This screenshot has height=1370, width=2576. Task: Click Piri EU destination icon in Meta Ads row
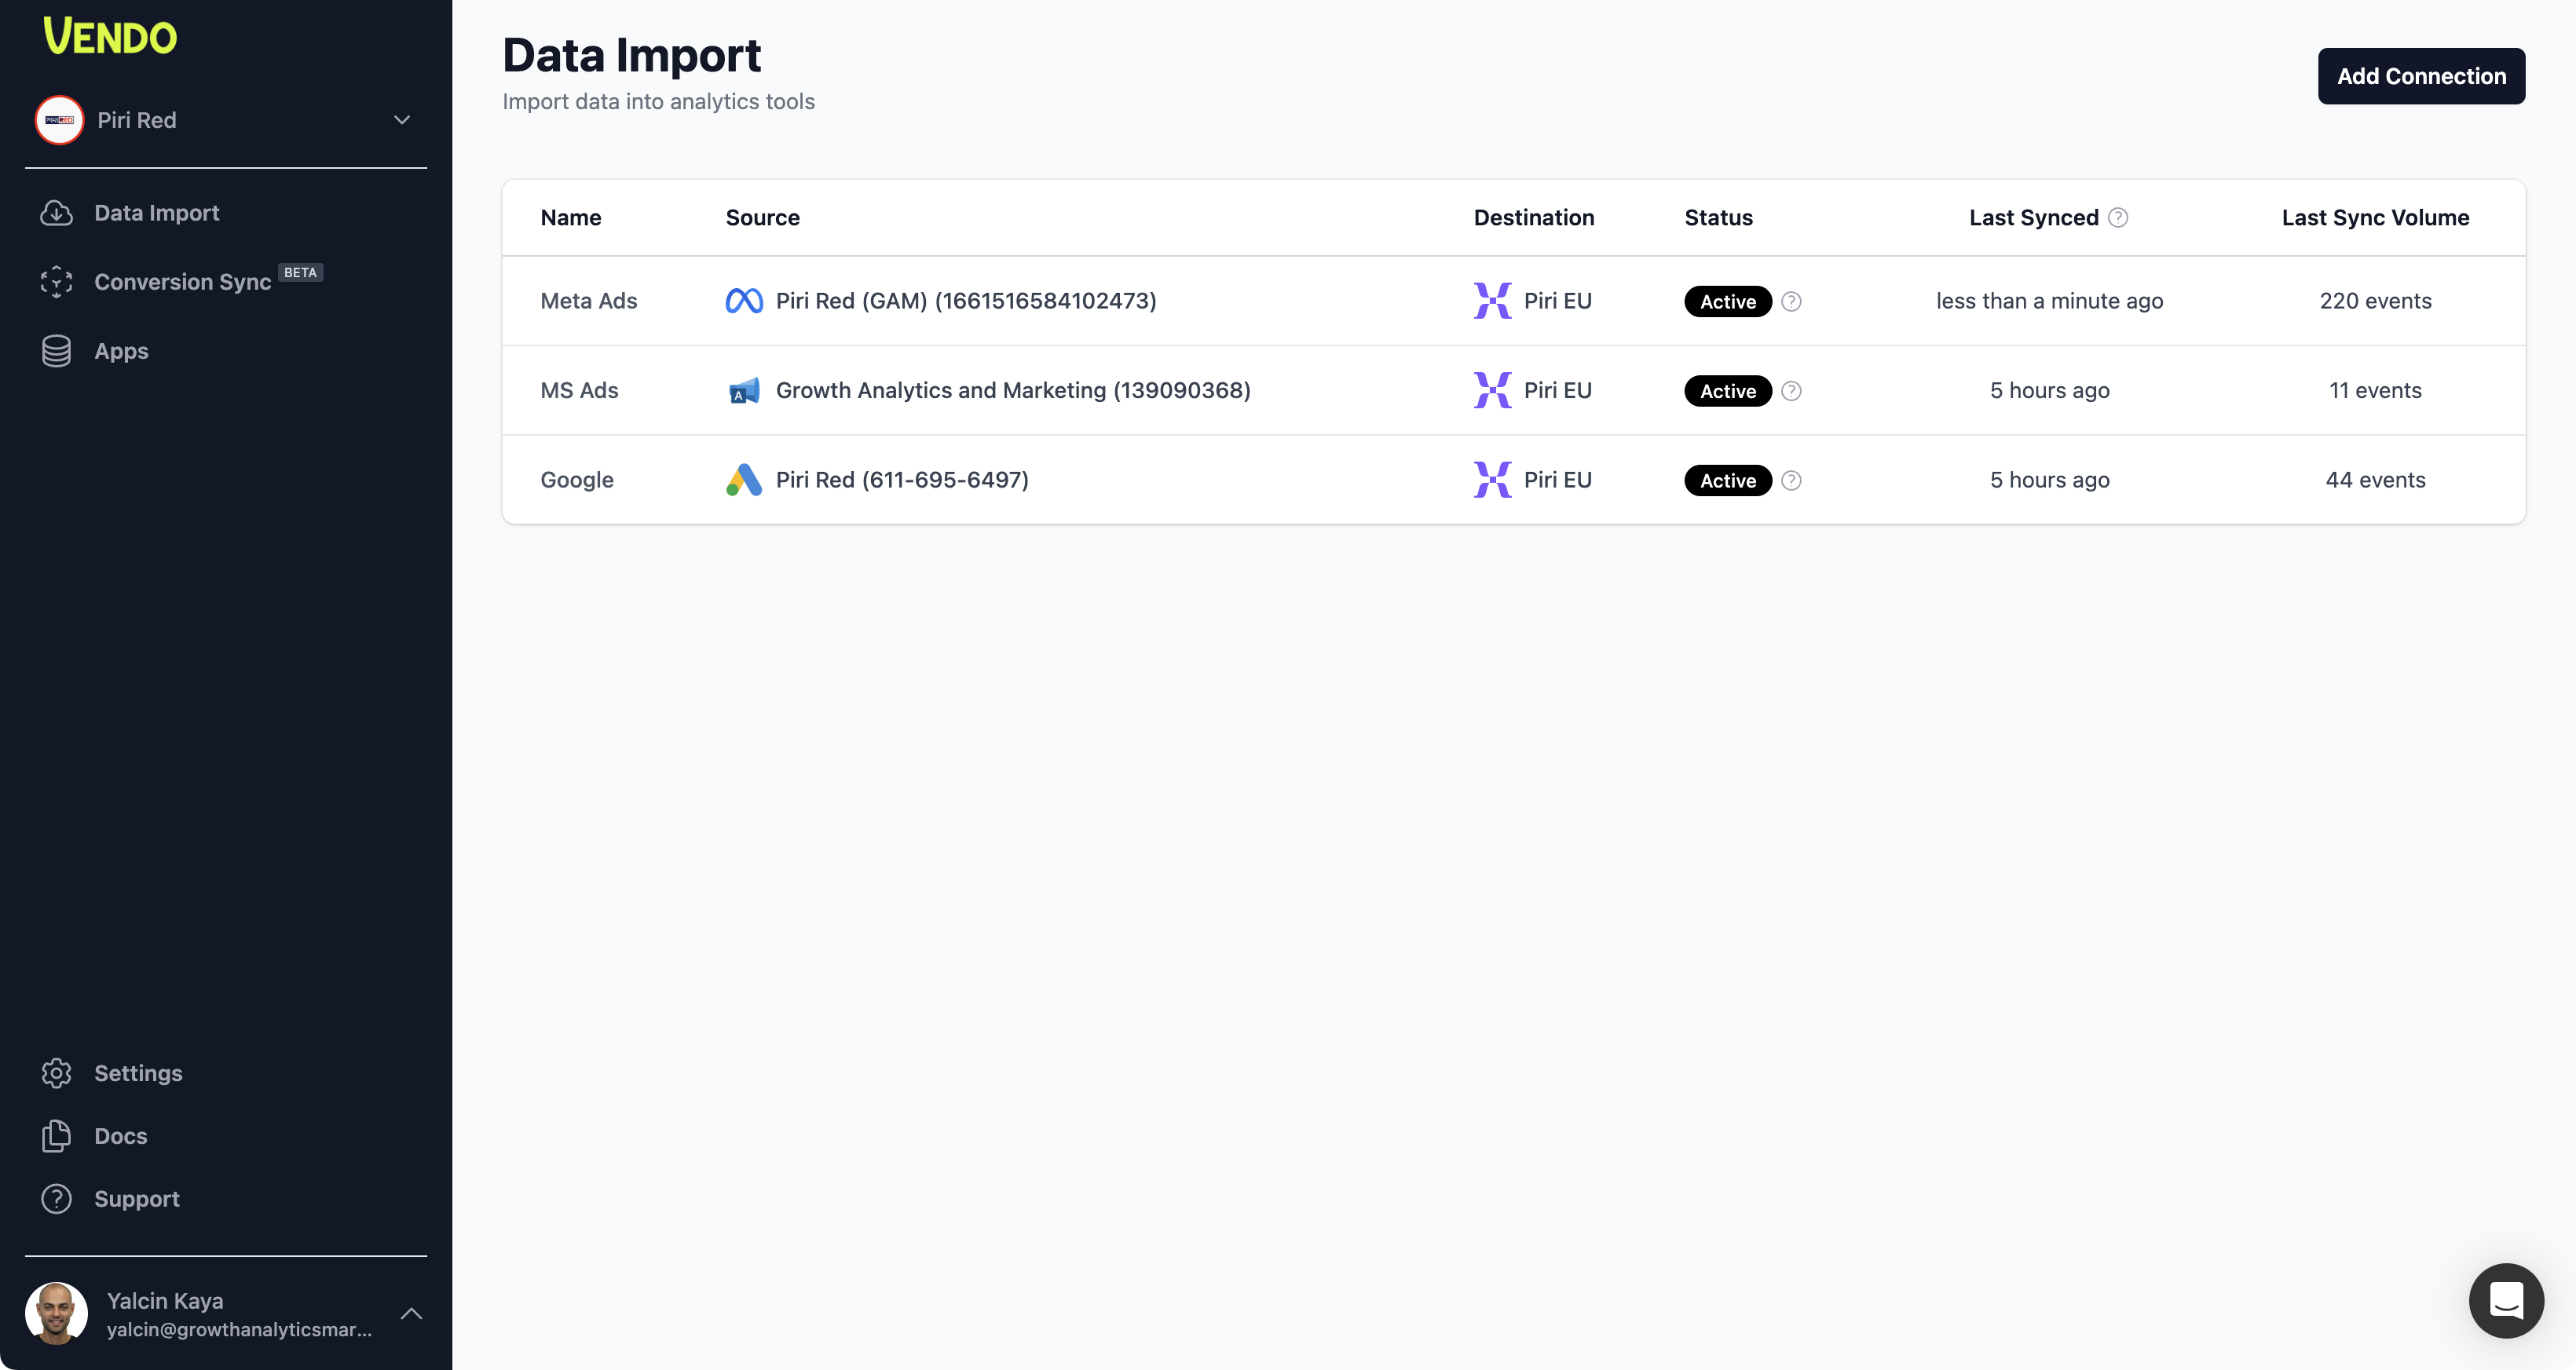click(1492, 301)
